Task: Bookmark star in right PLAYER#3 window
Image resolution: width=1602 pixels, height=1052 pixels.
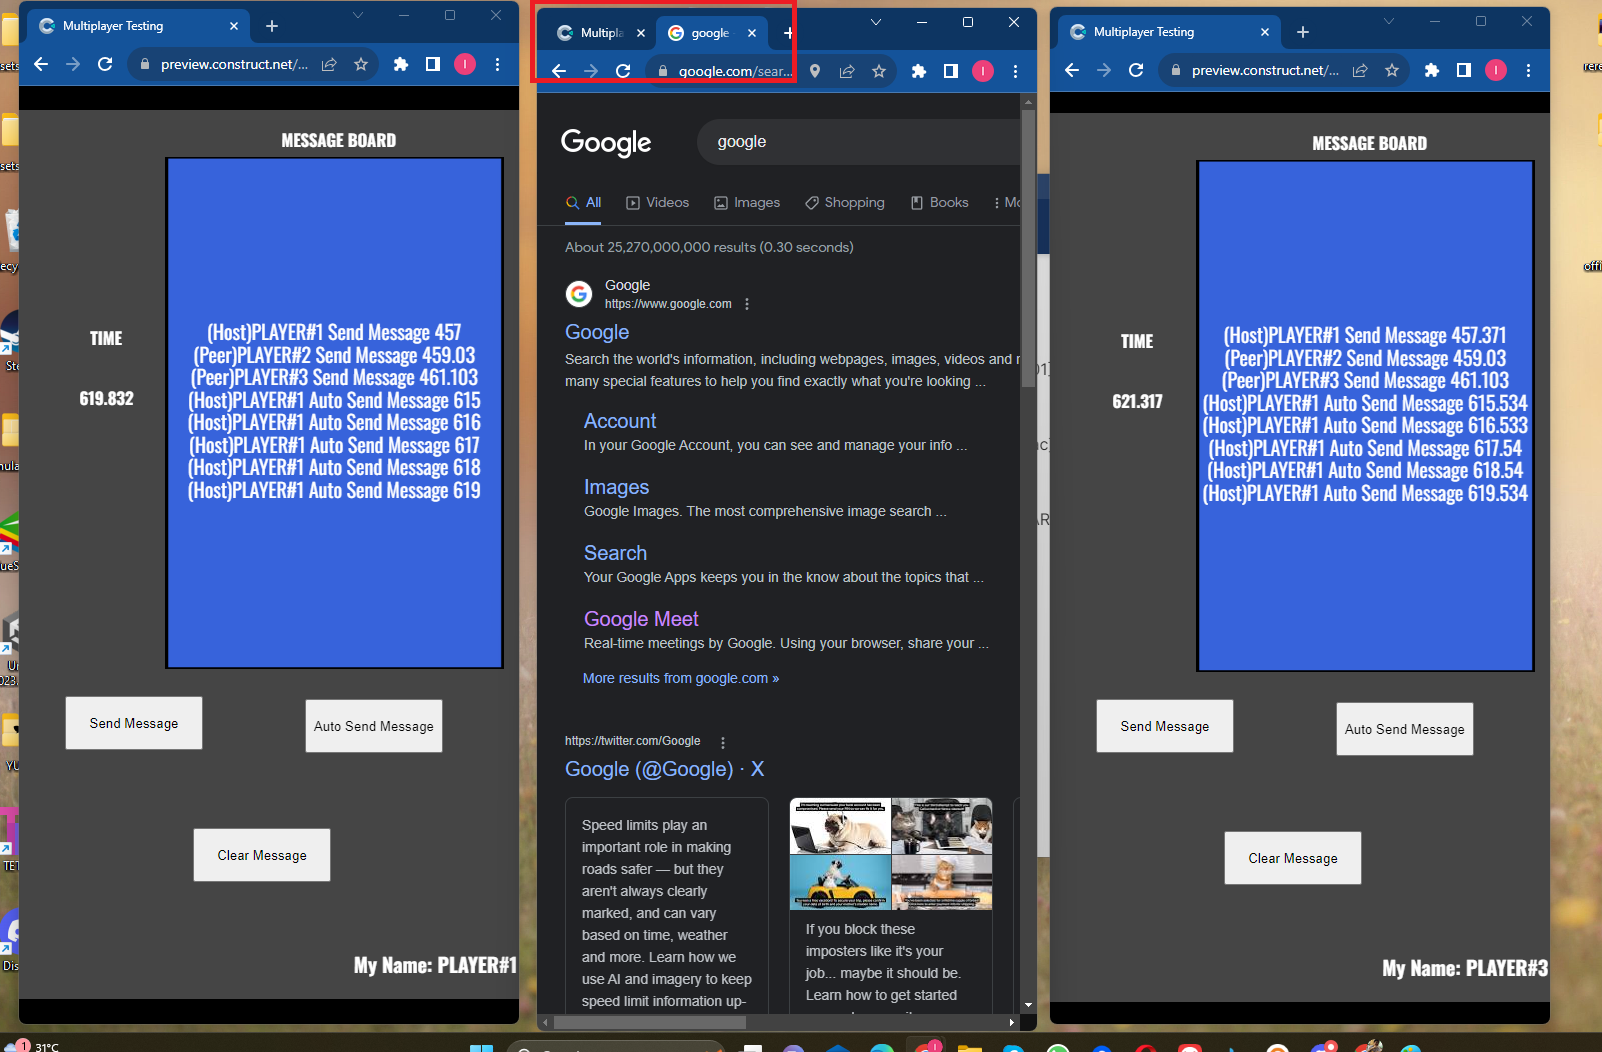Action: tap(1392, 70)
